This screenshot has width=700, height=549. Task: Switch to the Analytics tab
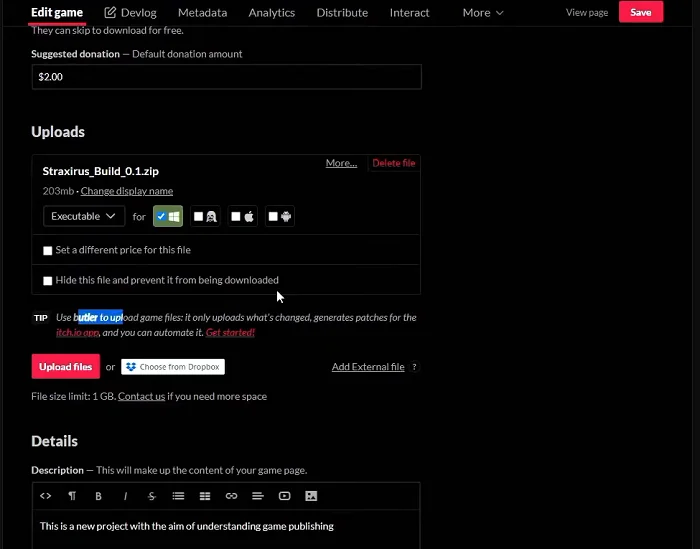click(272, 12)
